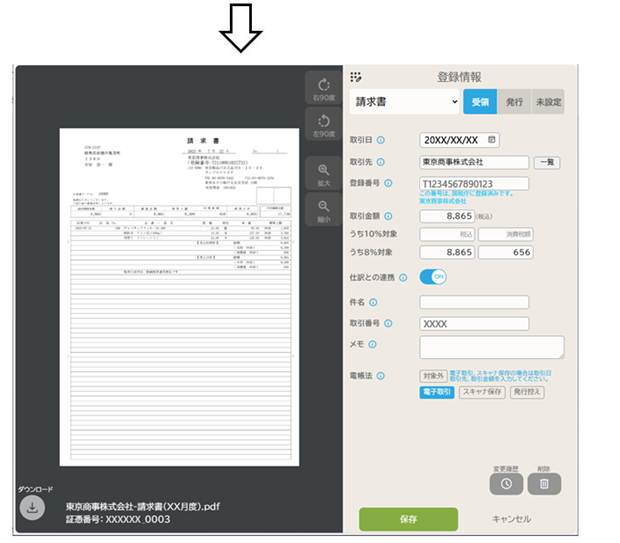Viewport: 620px width, 543px height.
Task: Show info for 取引金額
Action: 388,216
